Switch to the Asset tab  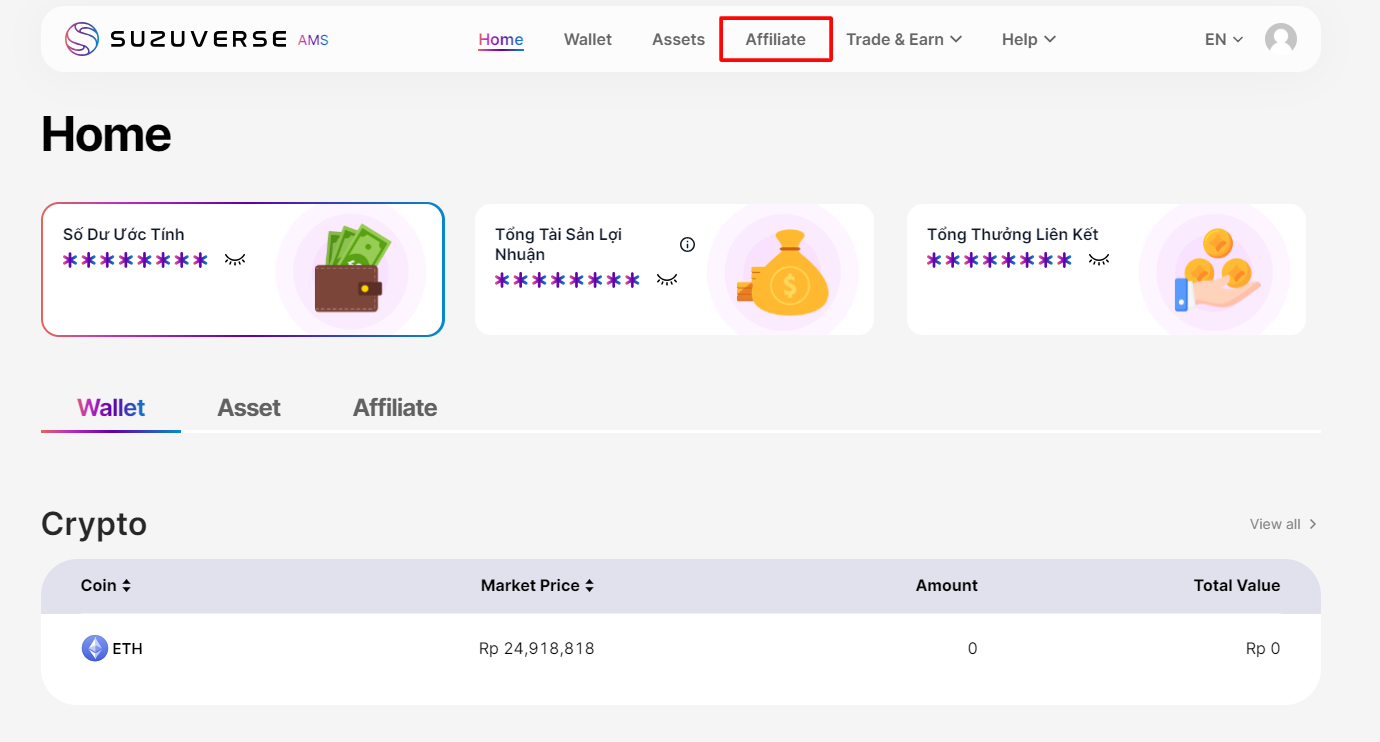pos(249,408)
